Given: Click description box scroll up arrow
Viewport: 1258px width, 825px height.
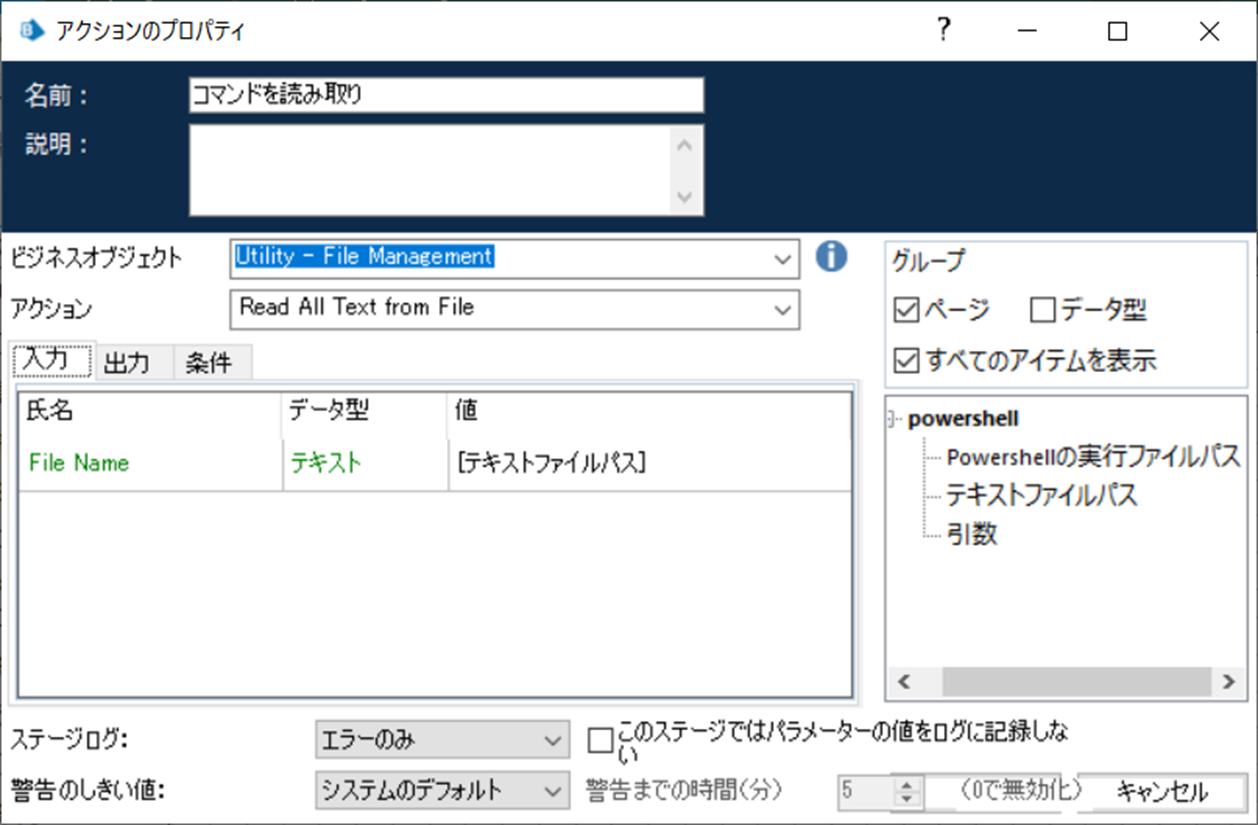Looking at the screenshot, I should [684, 146].
